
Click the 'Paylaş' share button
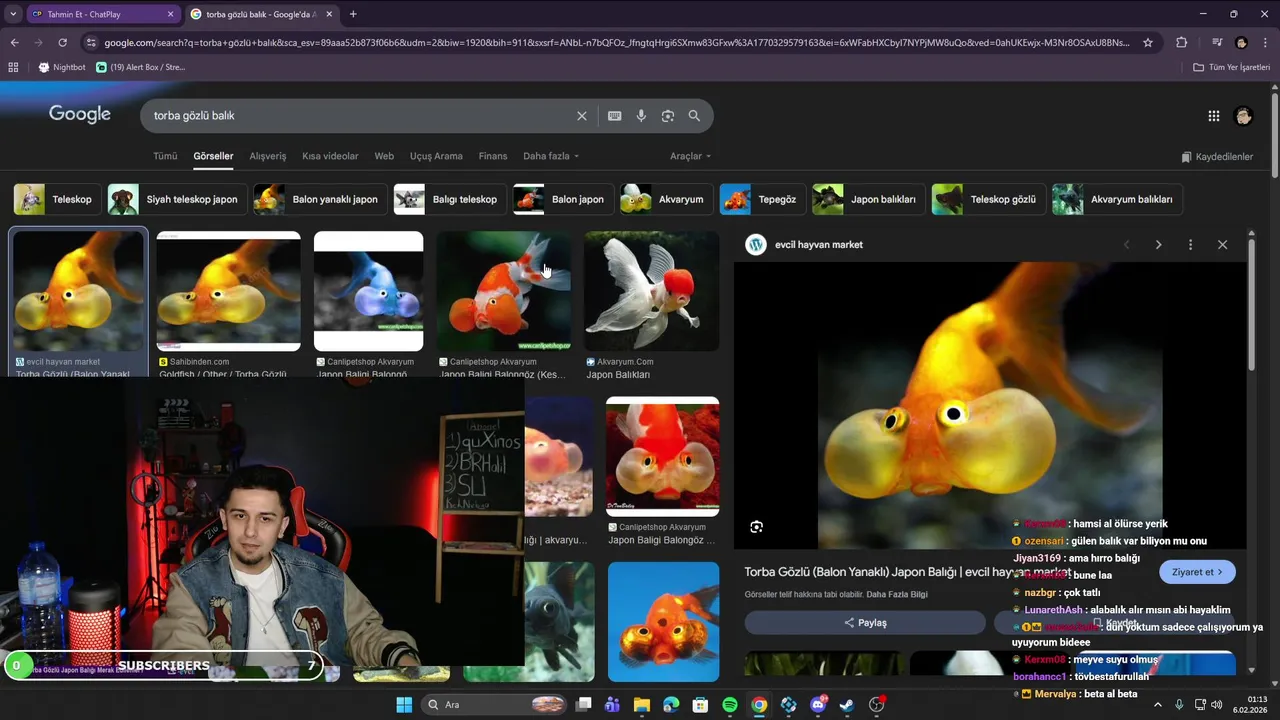[x=865, y=623]
